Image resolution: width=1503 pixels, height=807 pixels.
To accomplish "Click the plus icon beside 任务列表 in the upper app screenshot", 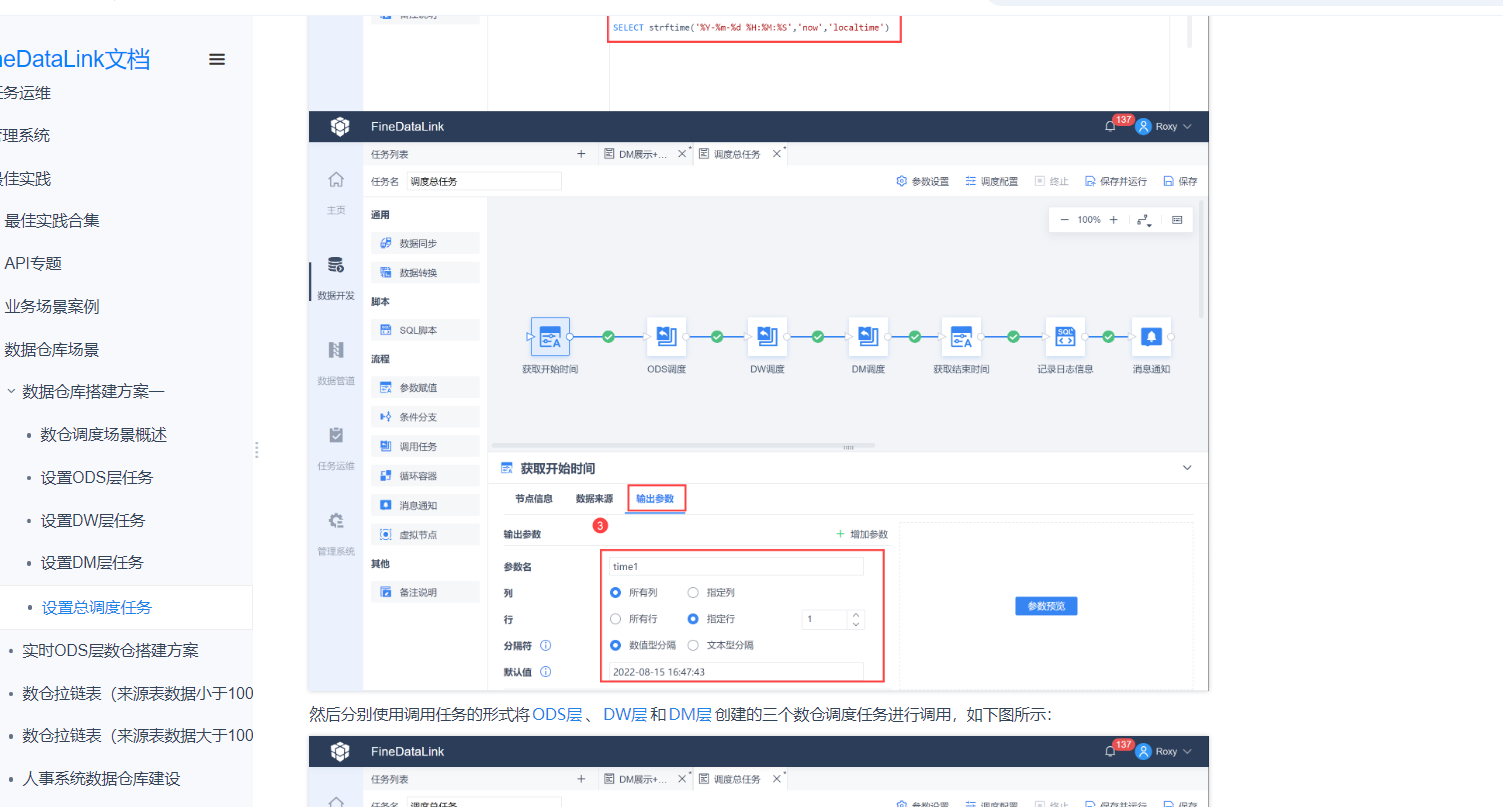I will [x=581, y=154].
